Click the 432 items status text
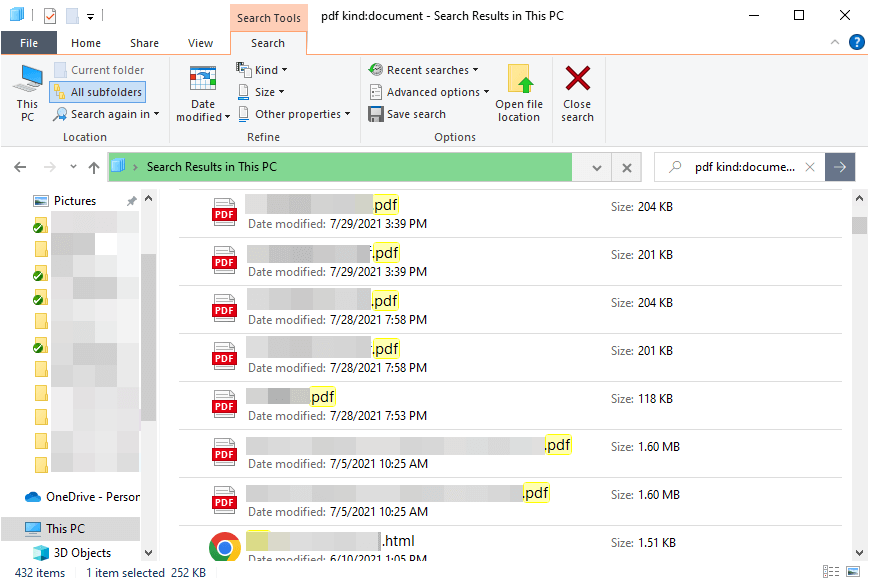 pyautogui.click(x=40, y=573)
